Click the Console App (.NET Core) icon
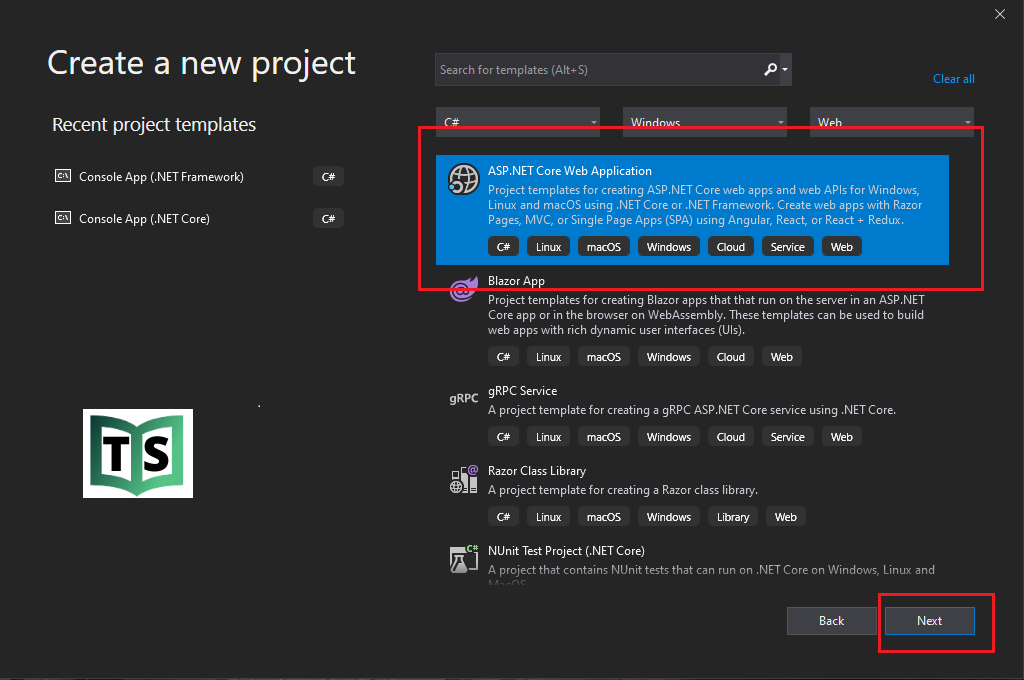Viewport: 1024px width, 680px height. (x=62, y=218)
